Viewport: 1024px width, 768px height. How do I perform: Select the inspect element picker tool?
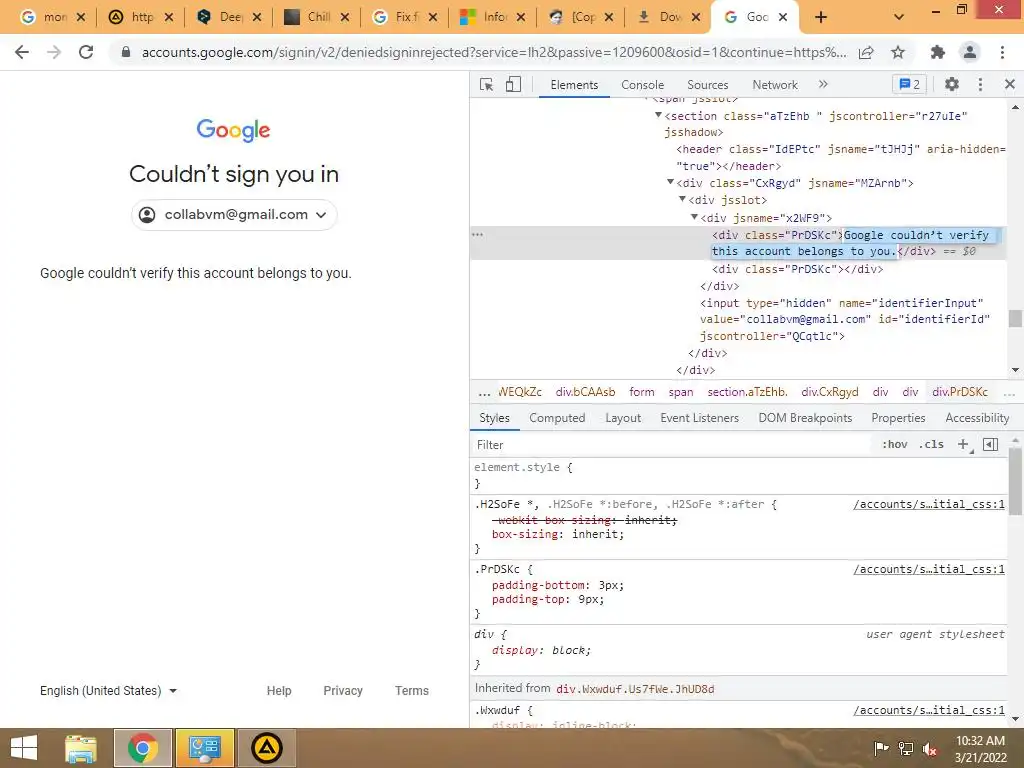click(486, 84)
